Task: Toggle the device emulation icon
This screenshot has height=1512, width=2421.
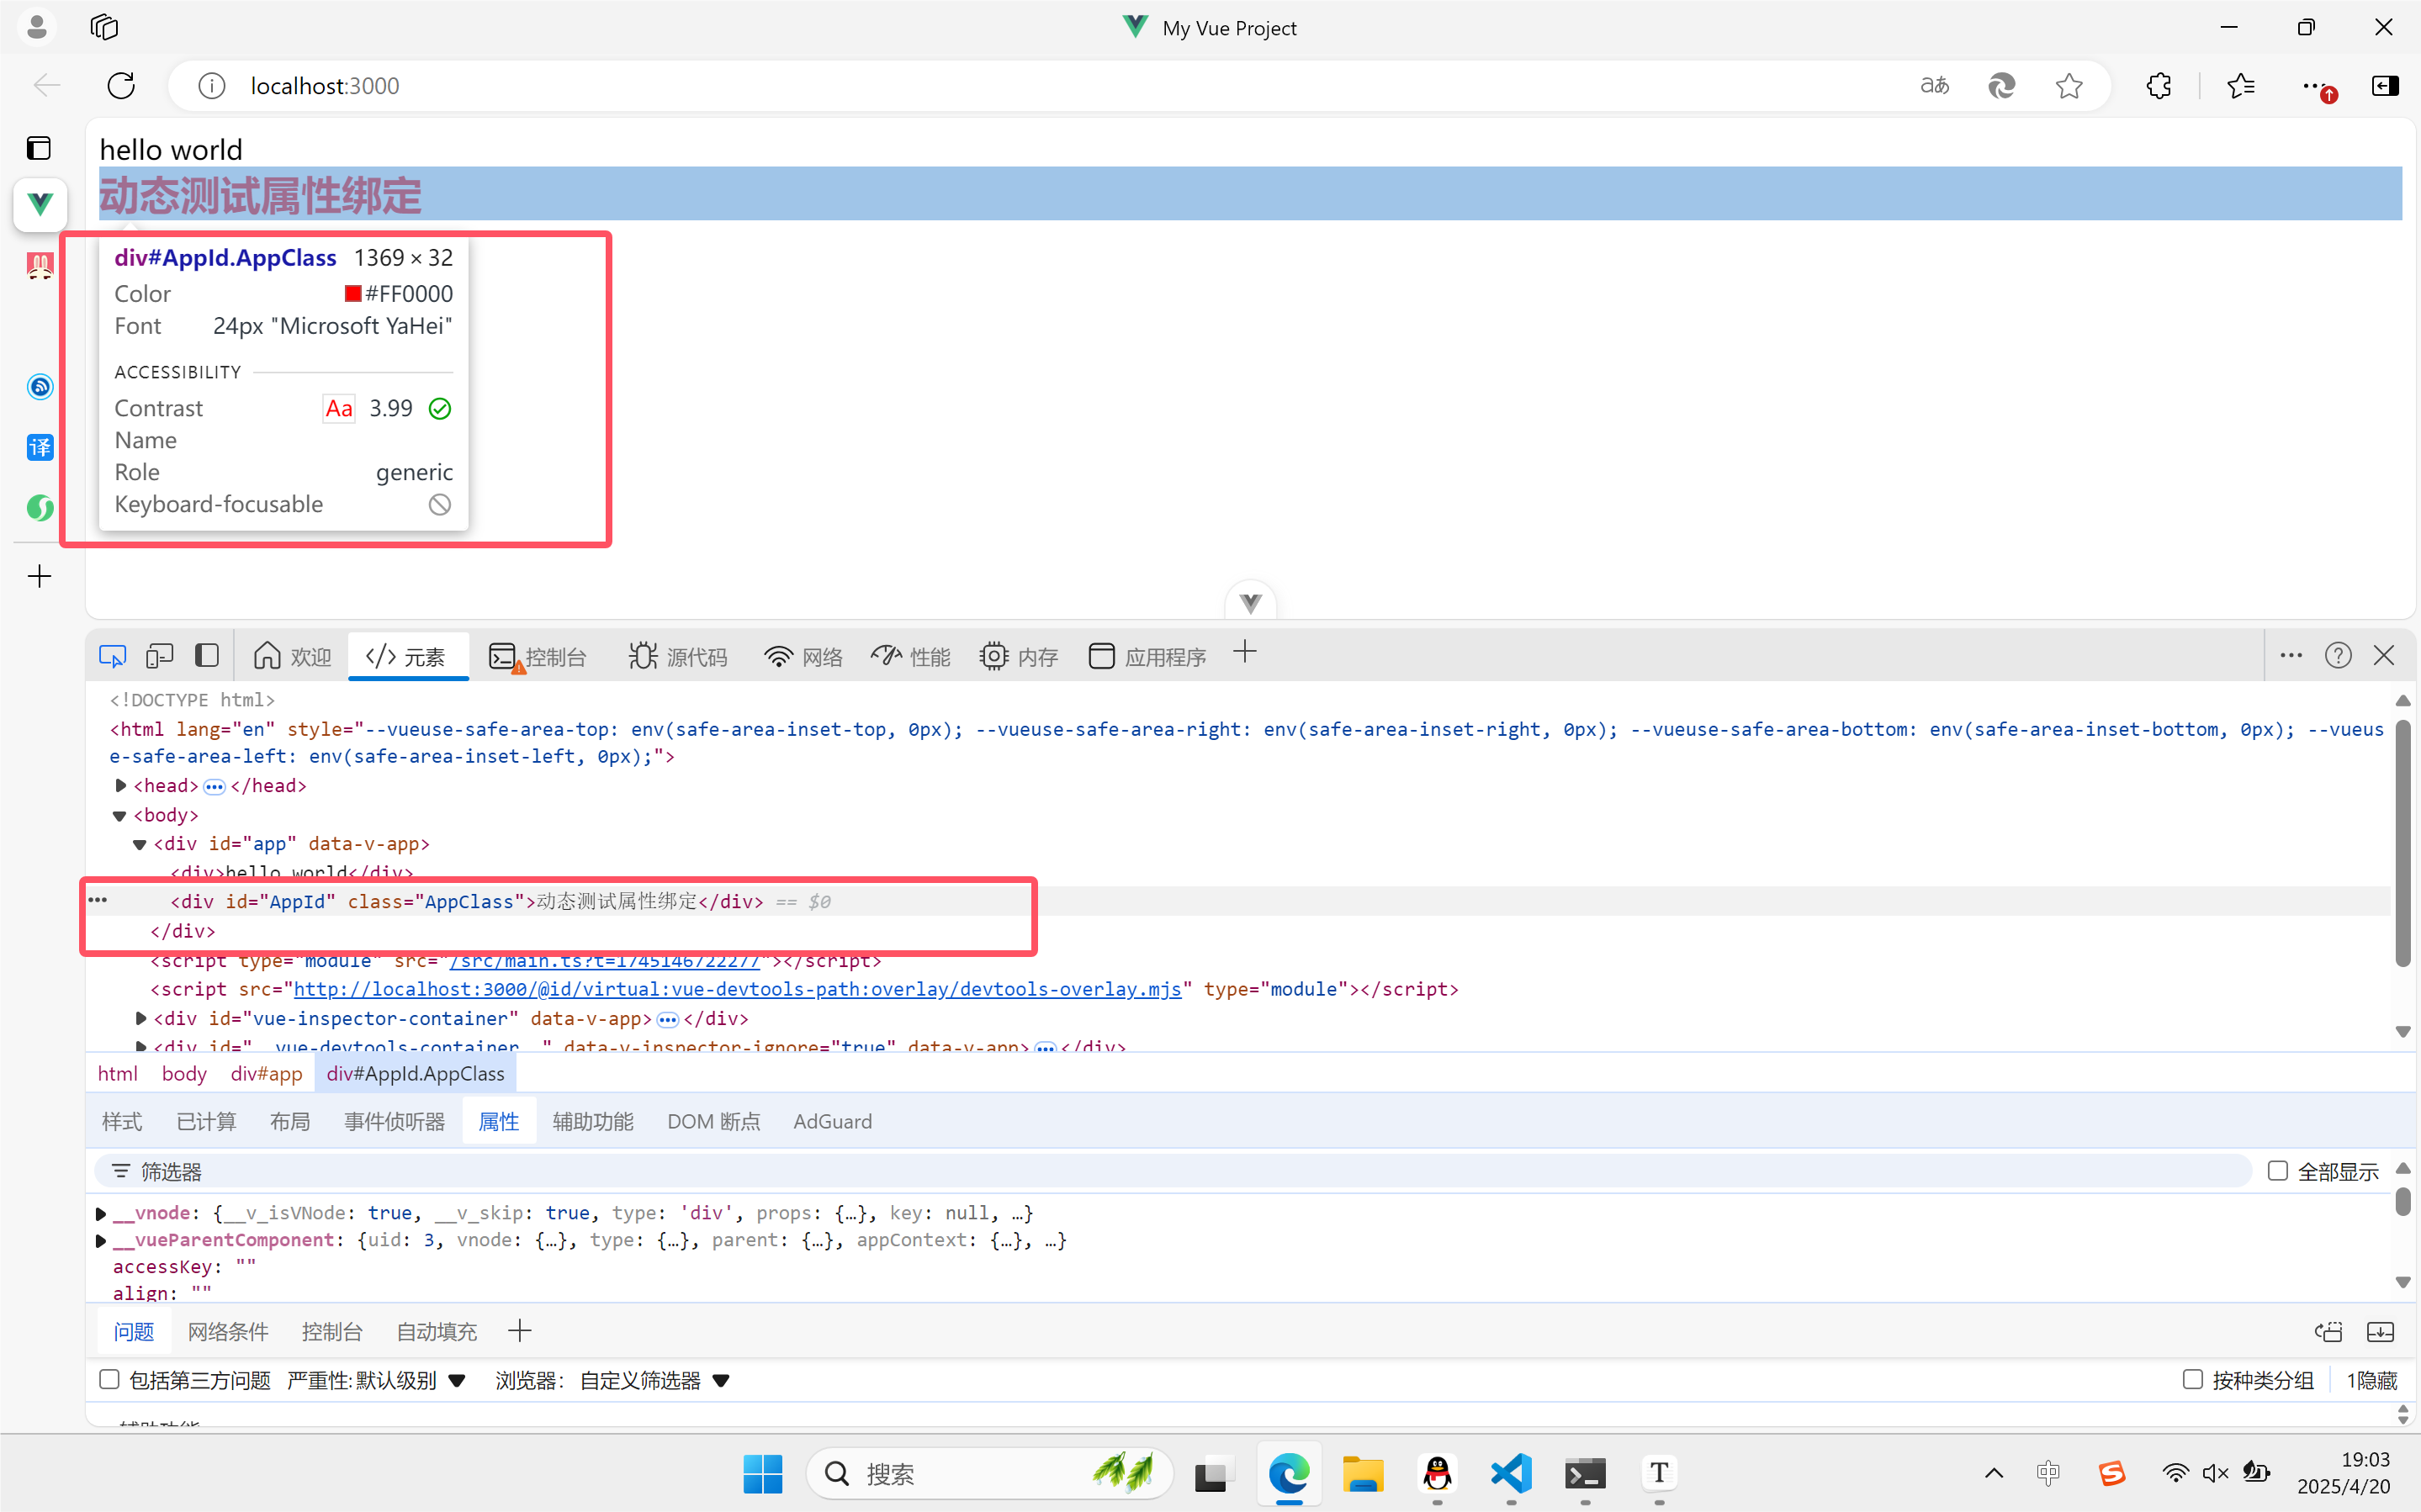Action: pyautogui.click(x=159, y=656)
